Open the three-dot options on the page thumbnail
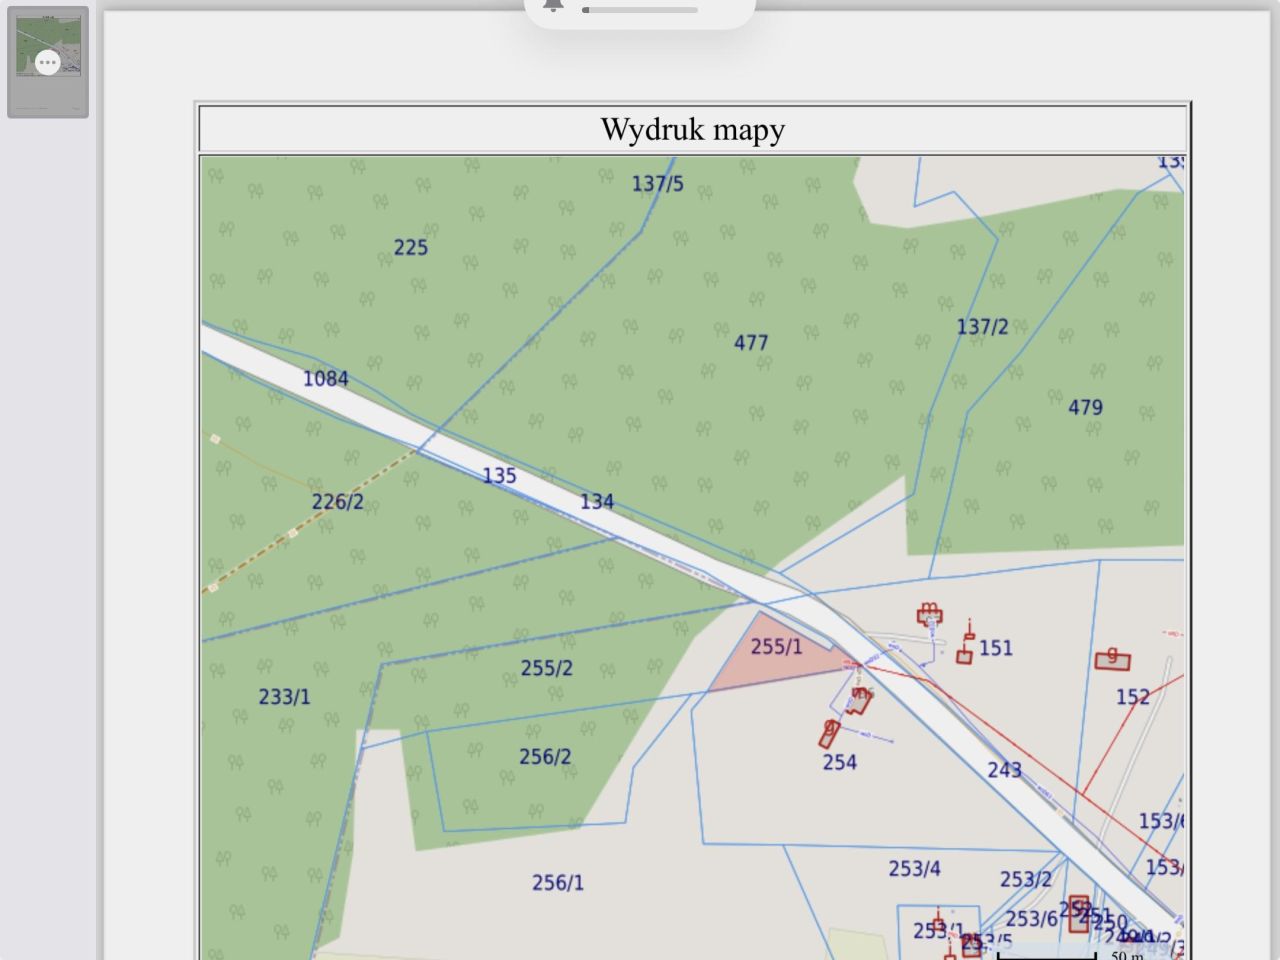Image resolution: width=1280 pixels, height=960 pixels. (x=47, y=62)
